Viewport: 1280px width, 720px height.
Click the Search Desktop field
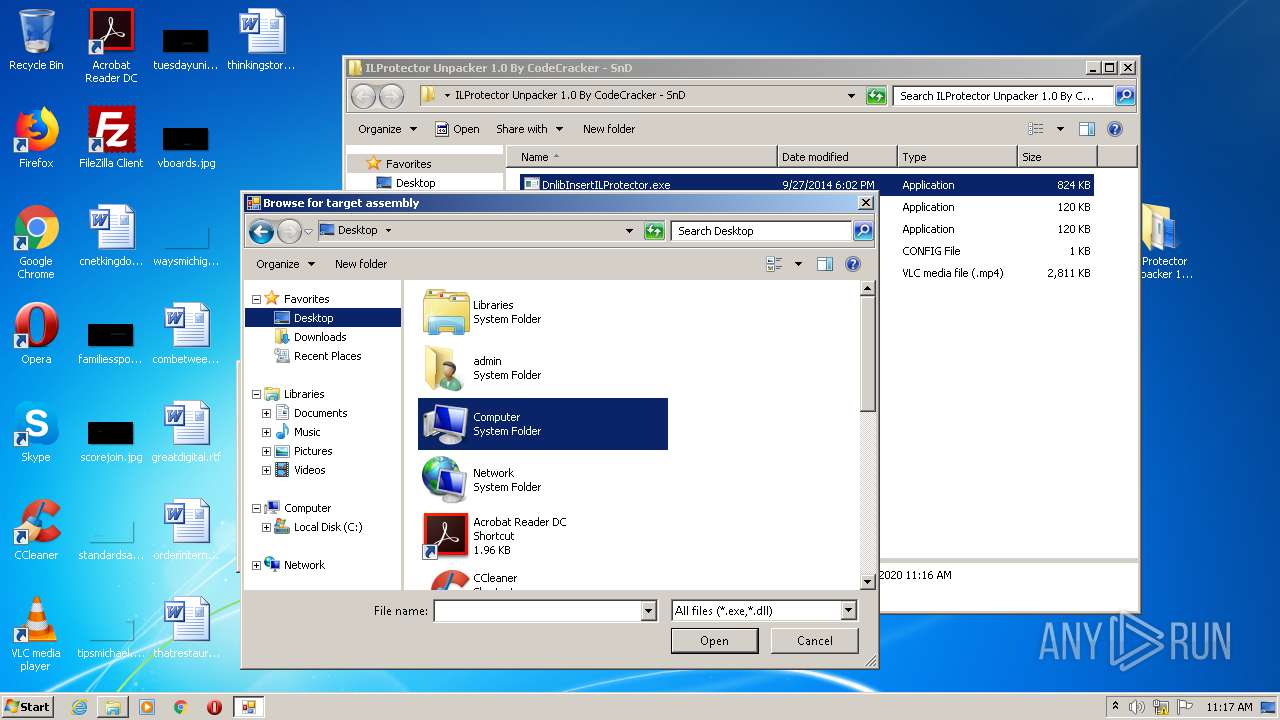click(x=762, y=231)
